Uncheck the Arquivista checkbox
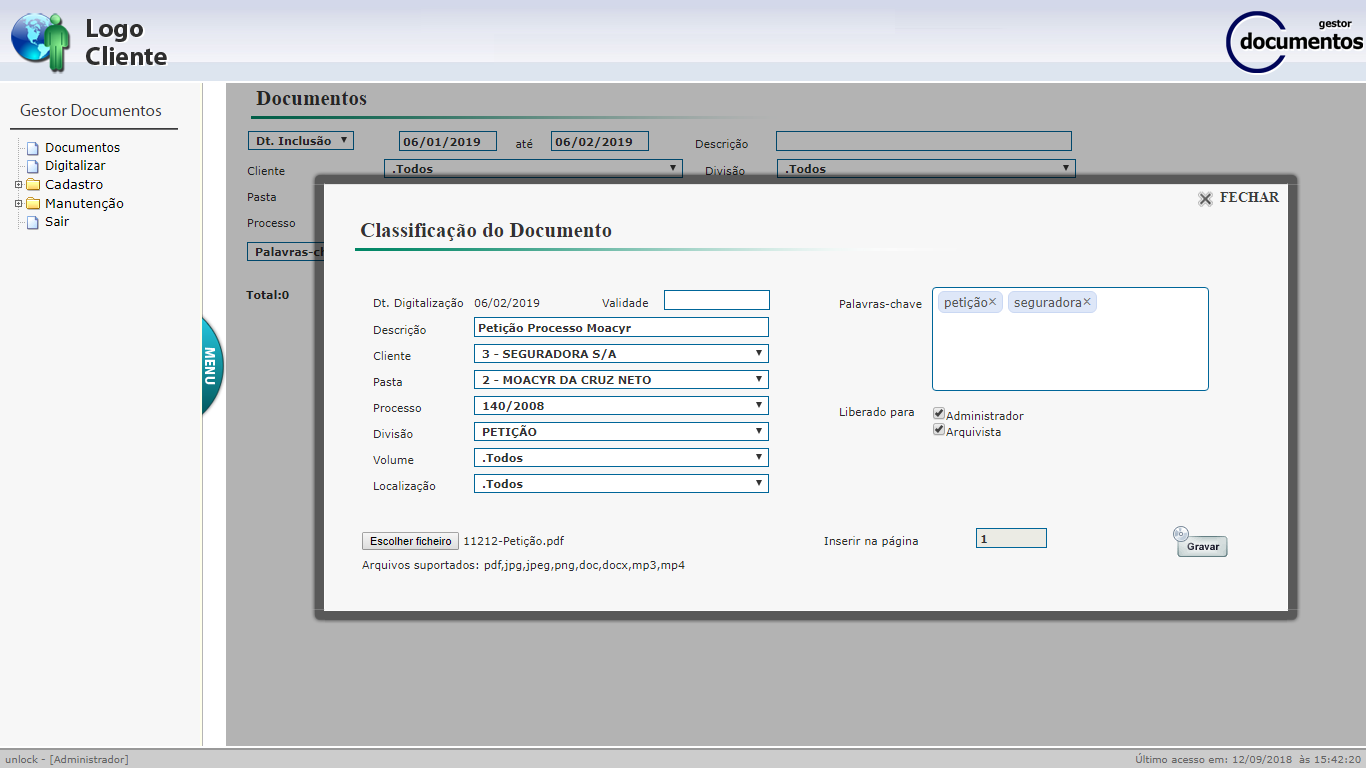The width and height of the screenshot is (1366, 768). 939,430
